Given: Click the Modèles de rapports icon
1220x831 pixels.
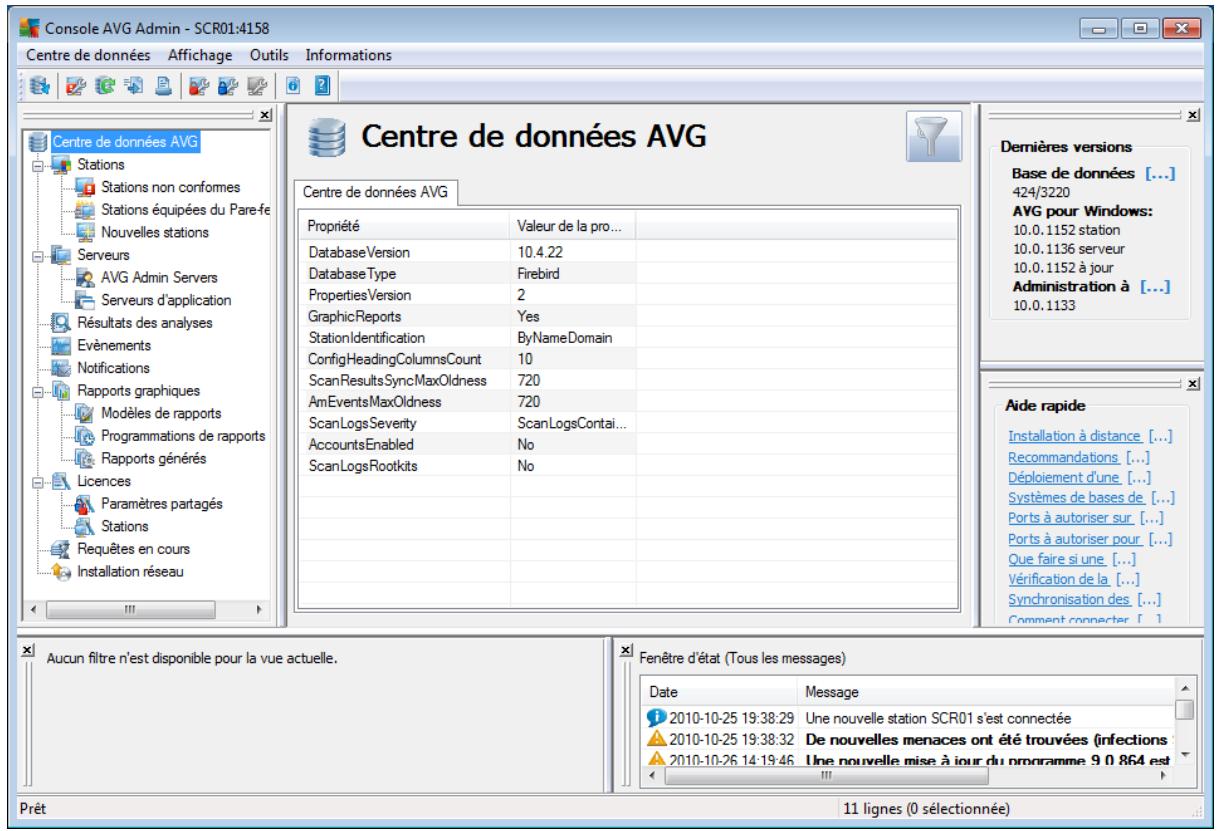Looking at the screenshot, I should 84,414.
